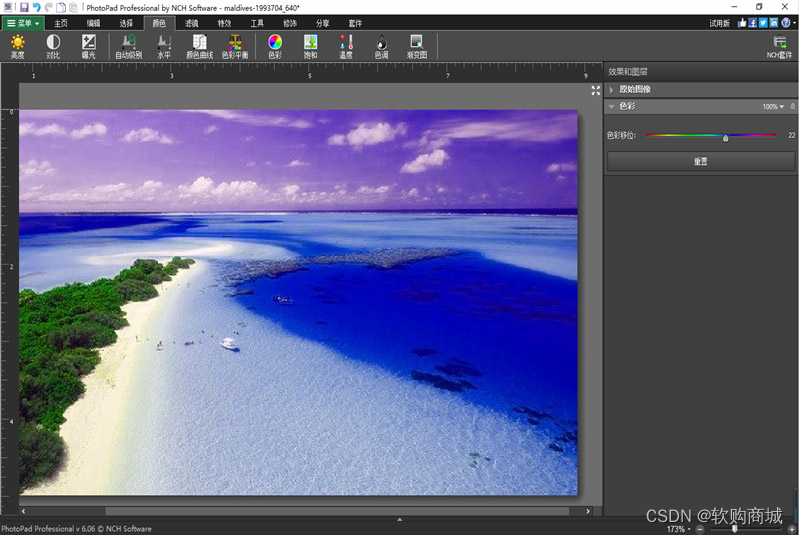
Task: Open the help icon dropdown arrow
Action: pyautogui.click(x=794, y=23)
